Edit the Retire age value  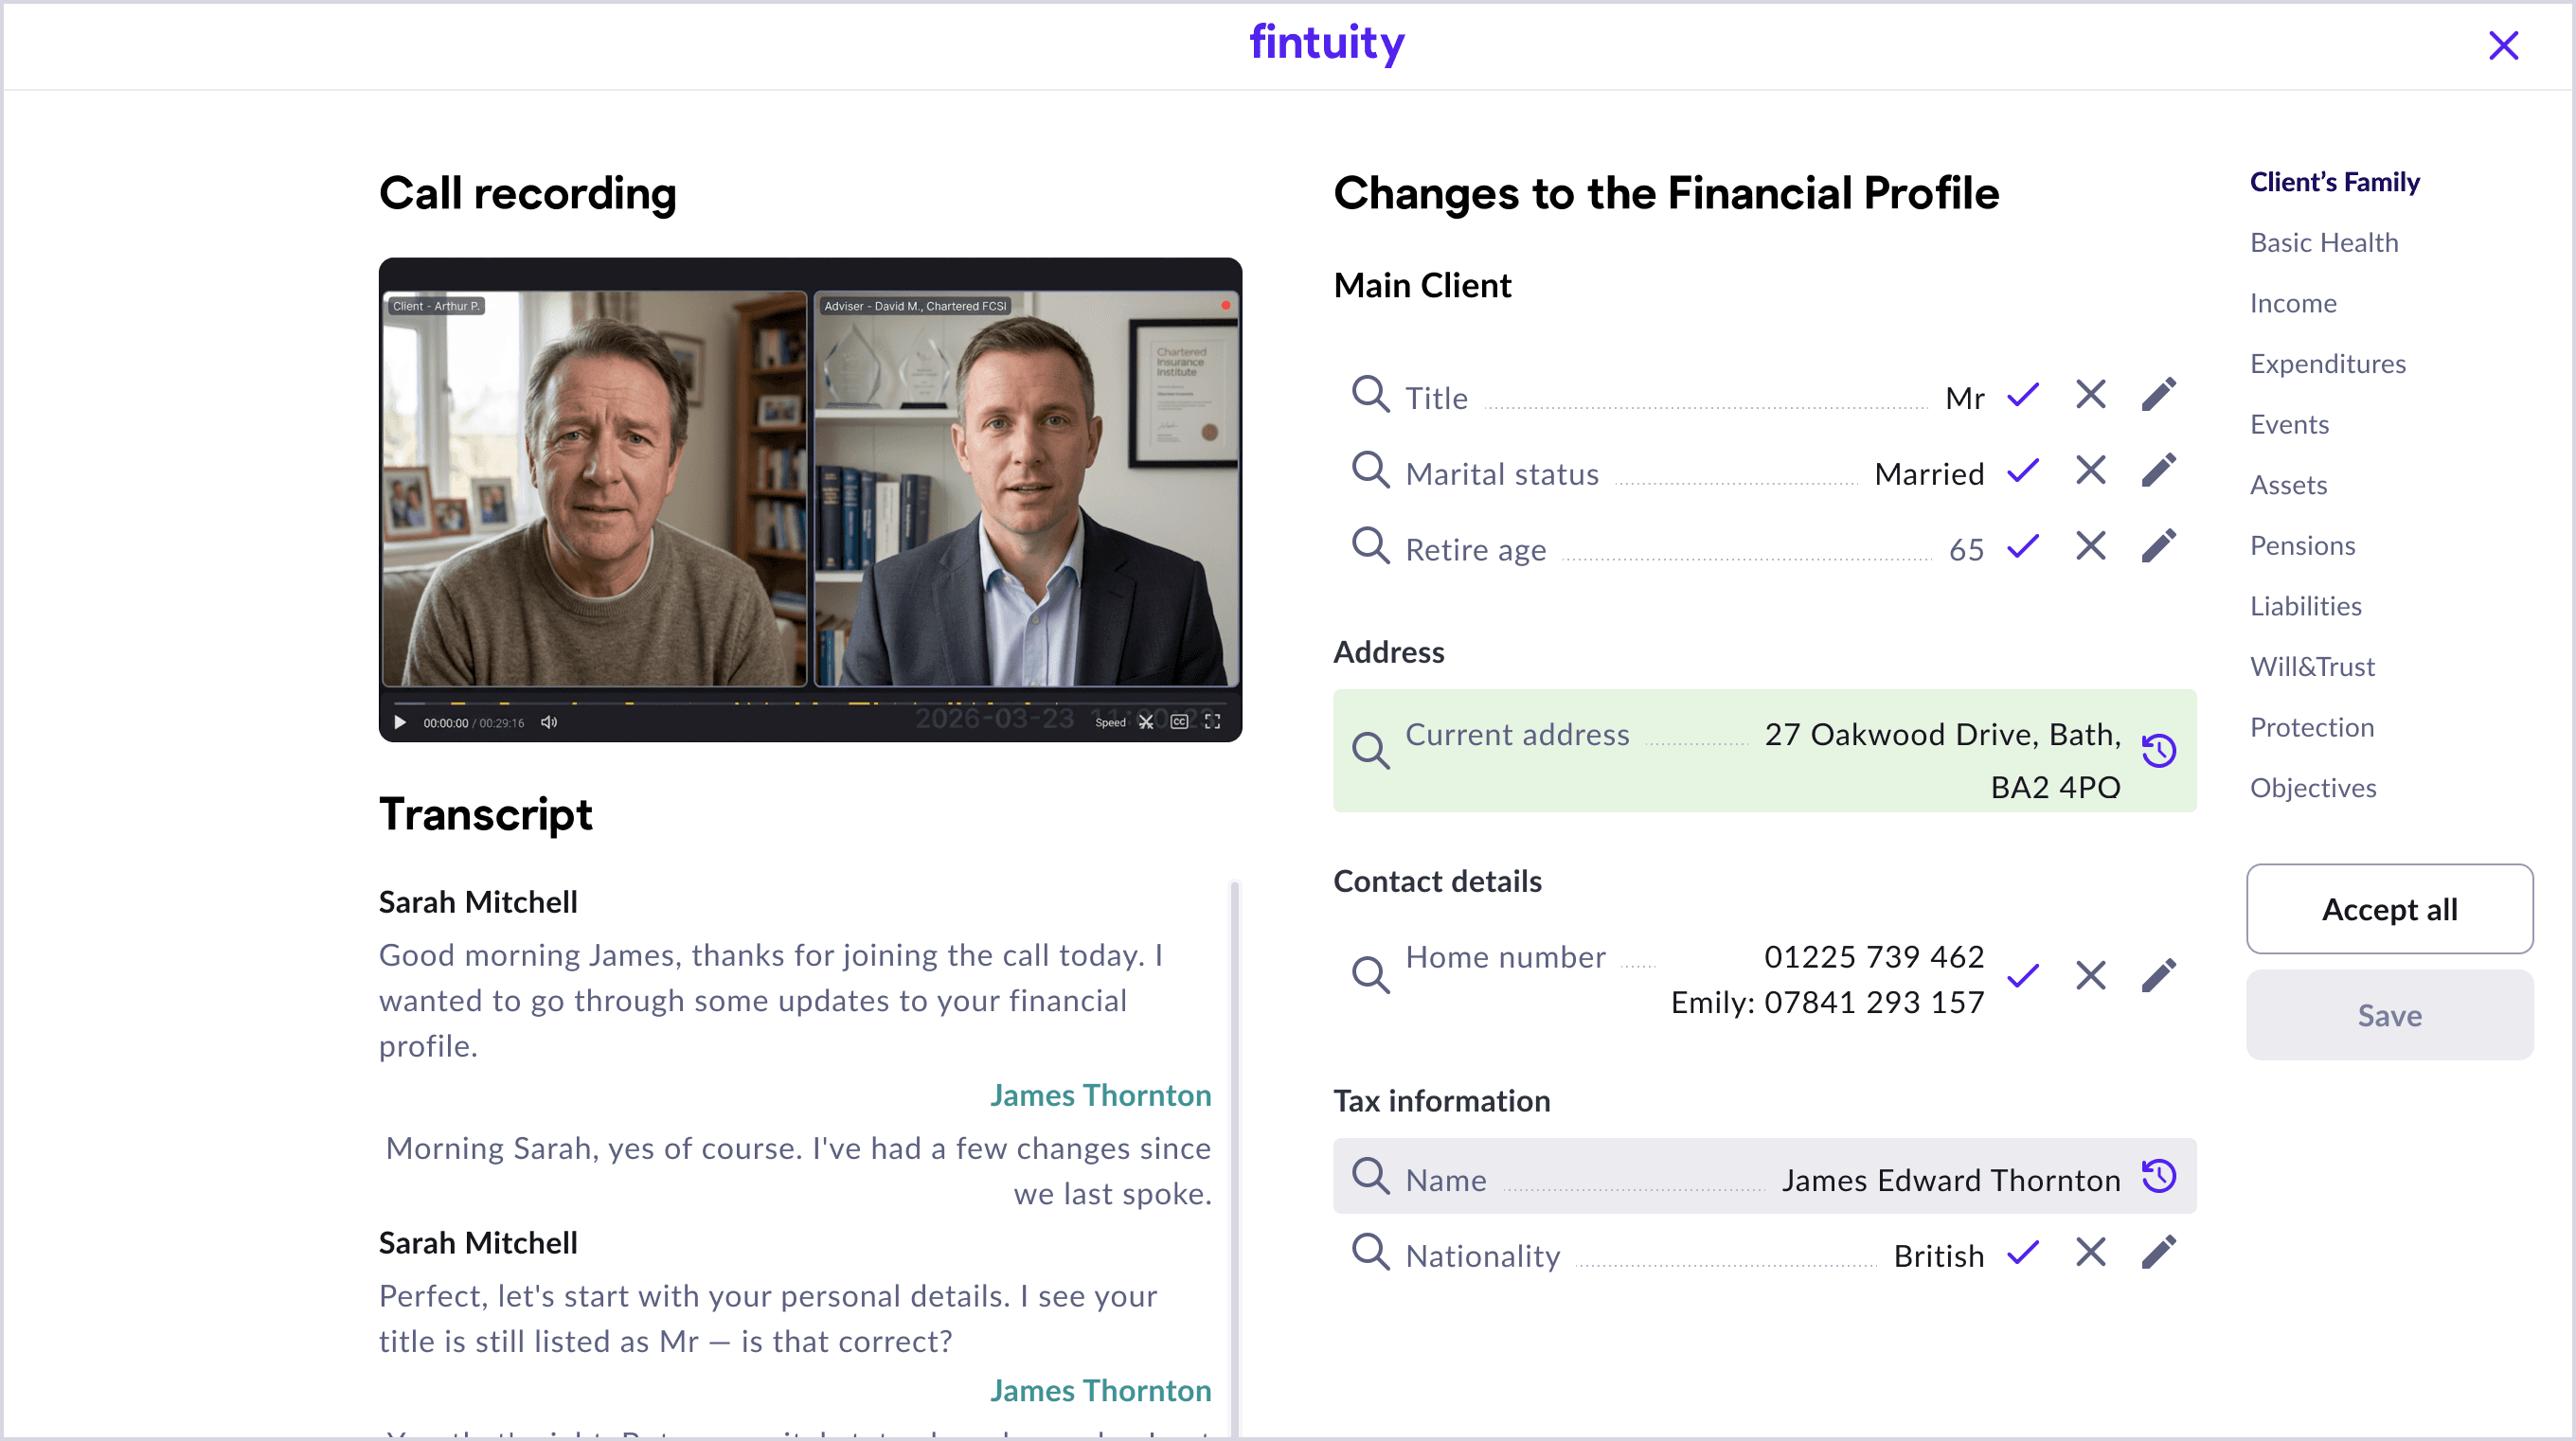2159,547
